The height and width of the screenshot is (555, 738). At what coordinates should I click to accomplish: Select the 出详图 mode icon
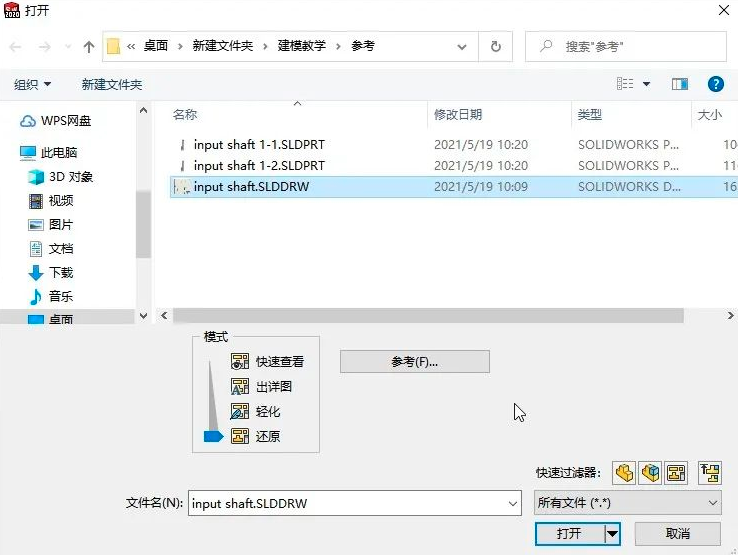click(240, 386)
